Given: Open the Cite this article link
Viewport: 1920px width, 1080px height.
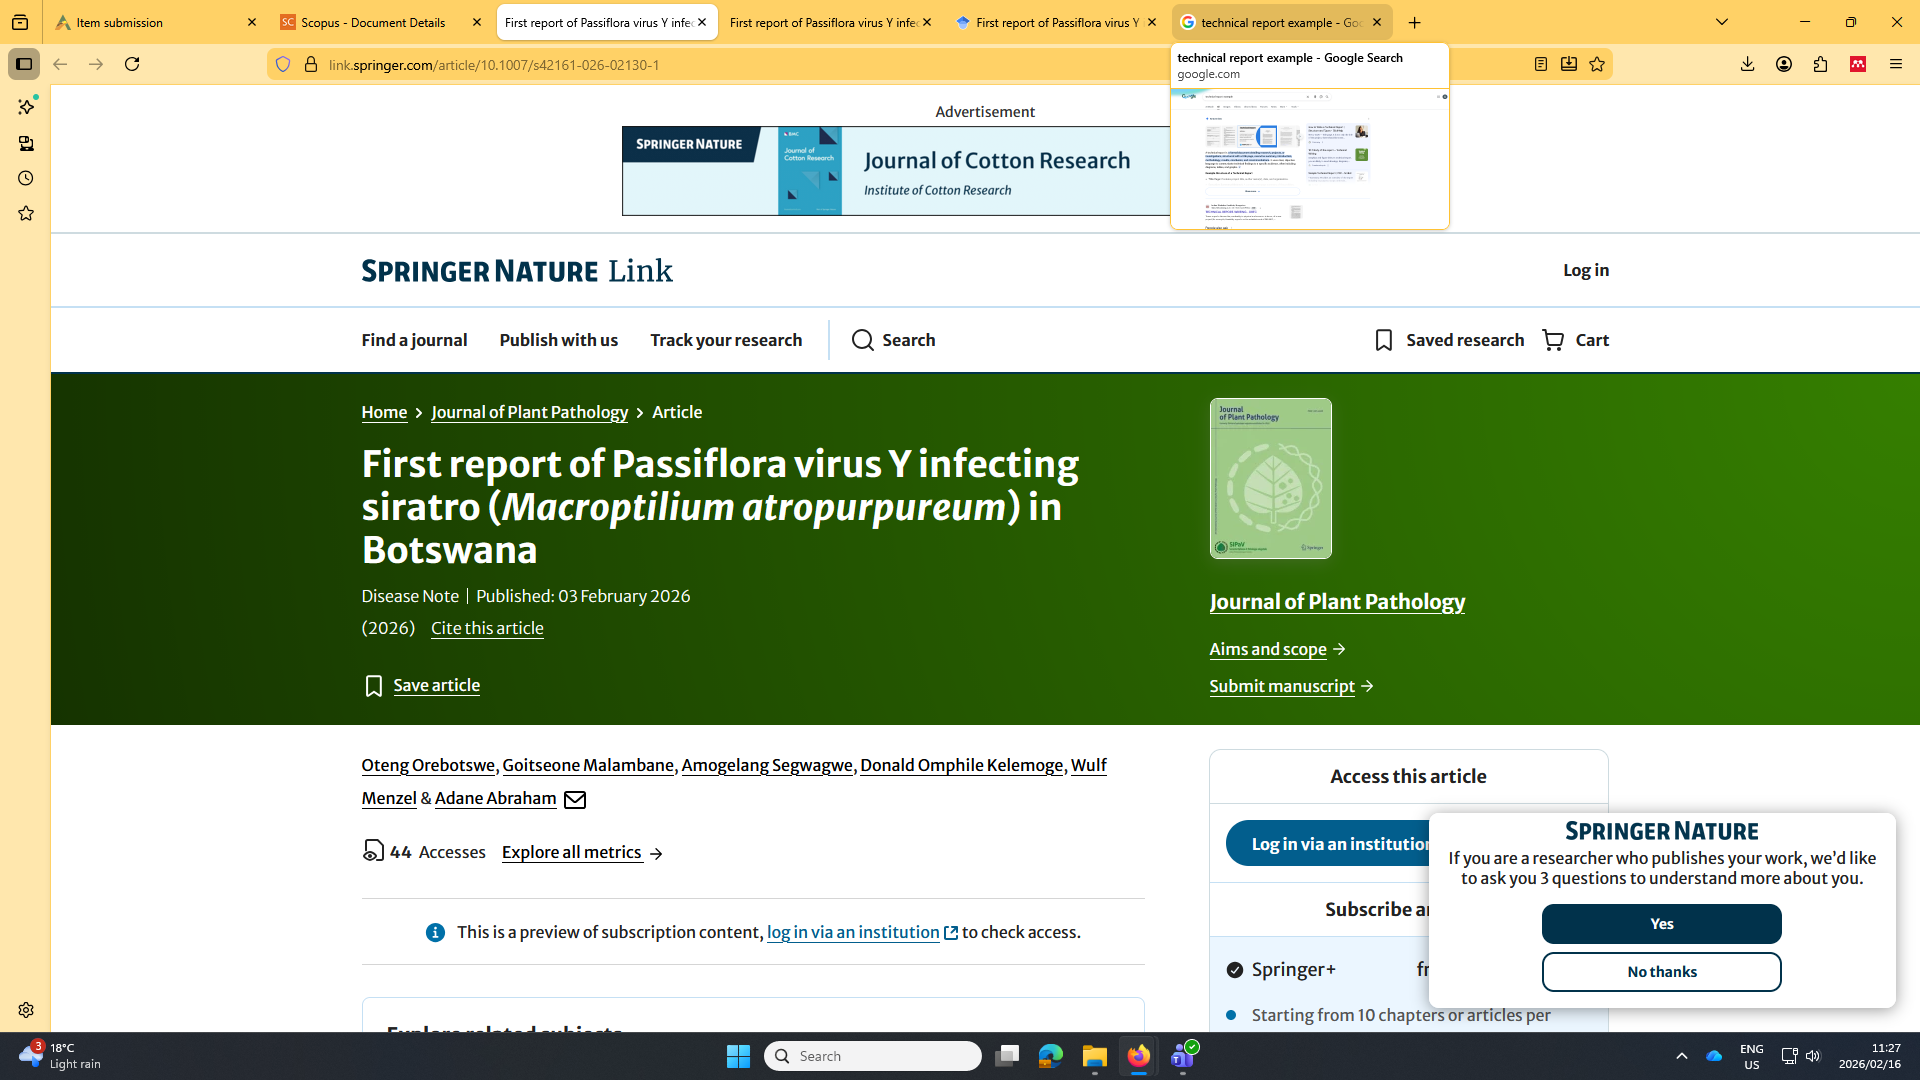Looking at the screenshot, I should [487, 628].
